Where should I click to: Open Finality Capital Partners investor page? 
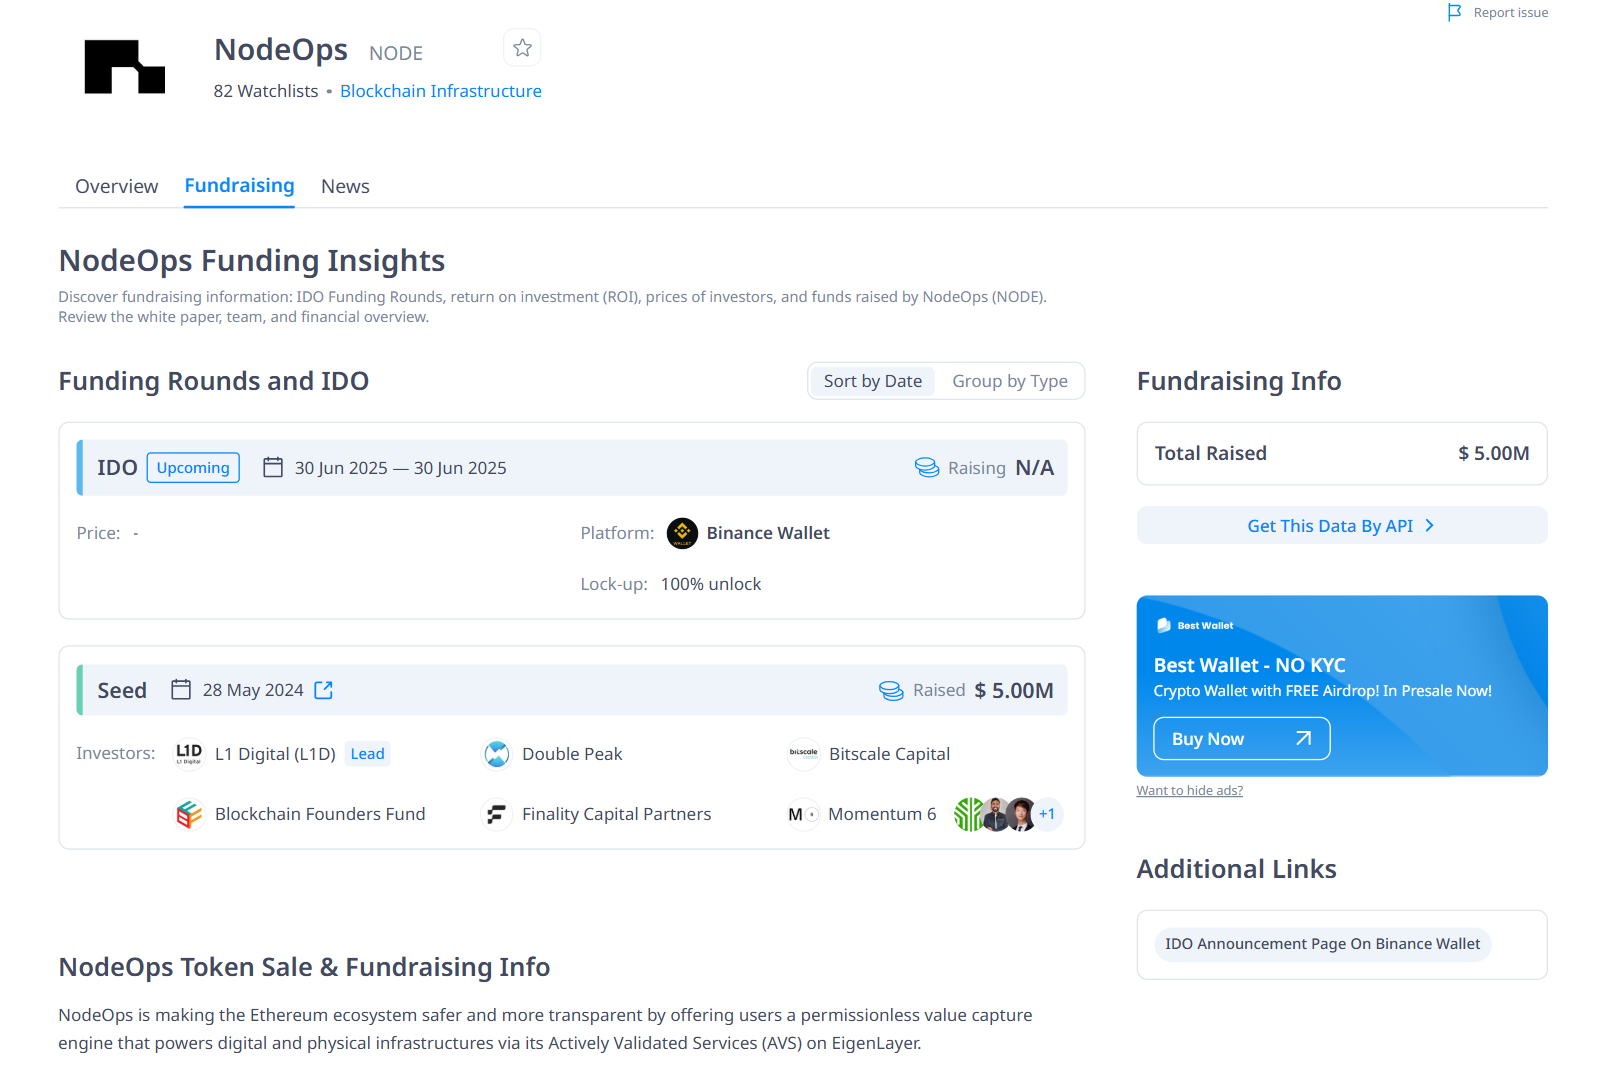coord(616,814)
